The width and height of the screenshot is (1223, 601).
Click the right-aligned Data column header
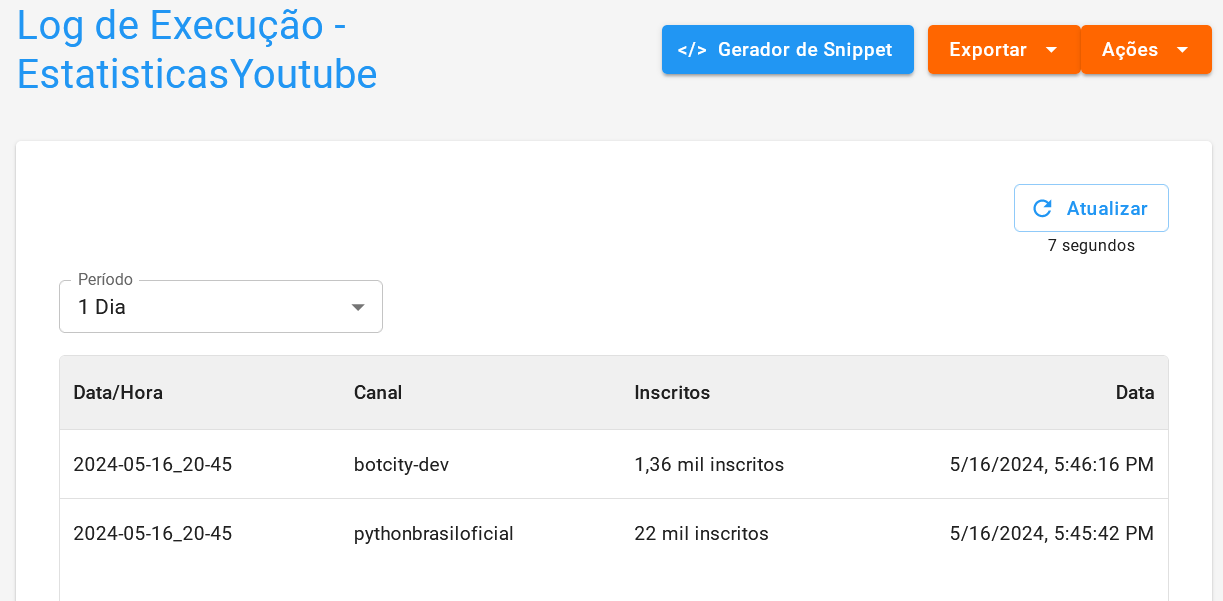[1134, 393]
